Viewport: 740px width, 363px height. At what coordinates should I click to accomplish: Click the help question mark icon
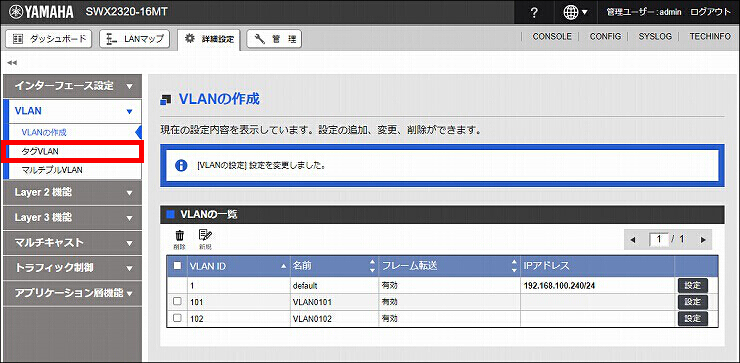[534, 13]
